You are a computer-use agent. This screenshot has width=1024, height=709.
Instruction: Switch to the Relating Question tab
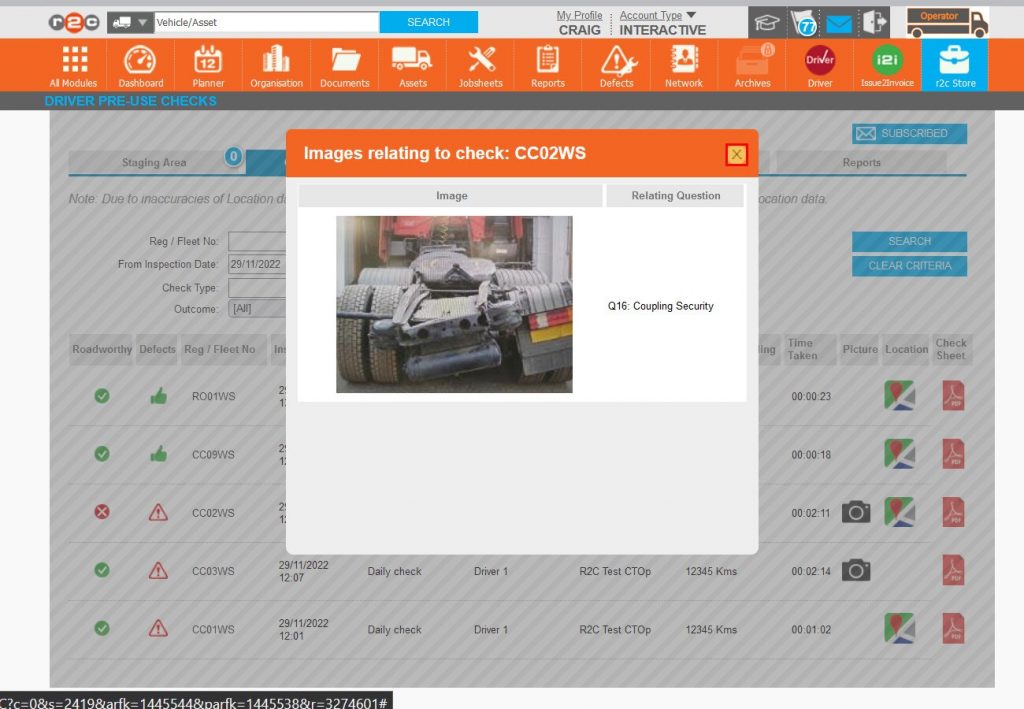coord(675,196)
